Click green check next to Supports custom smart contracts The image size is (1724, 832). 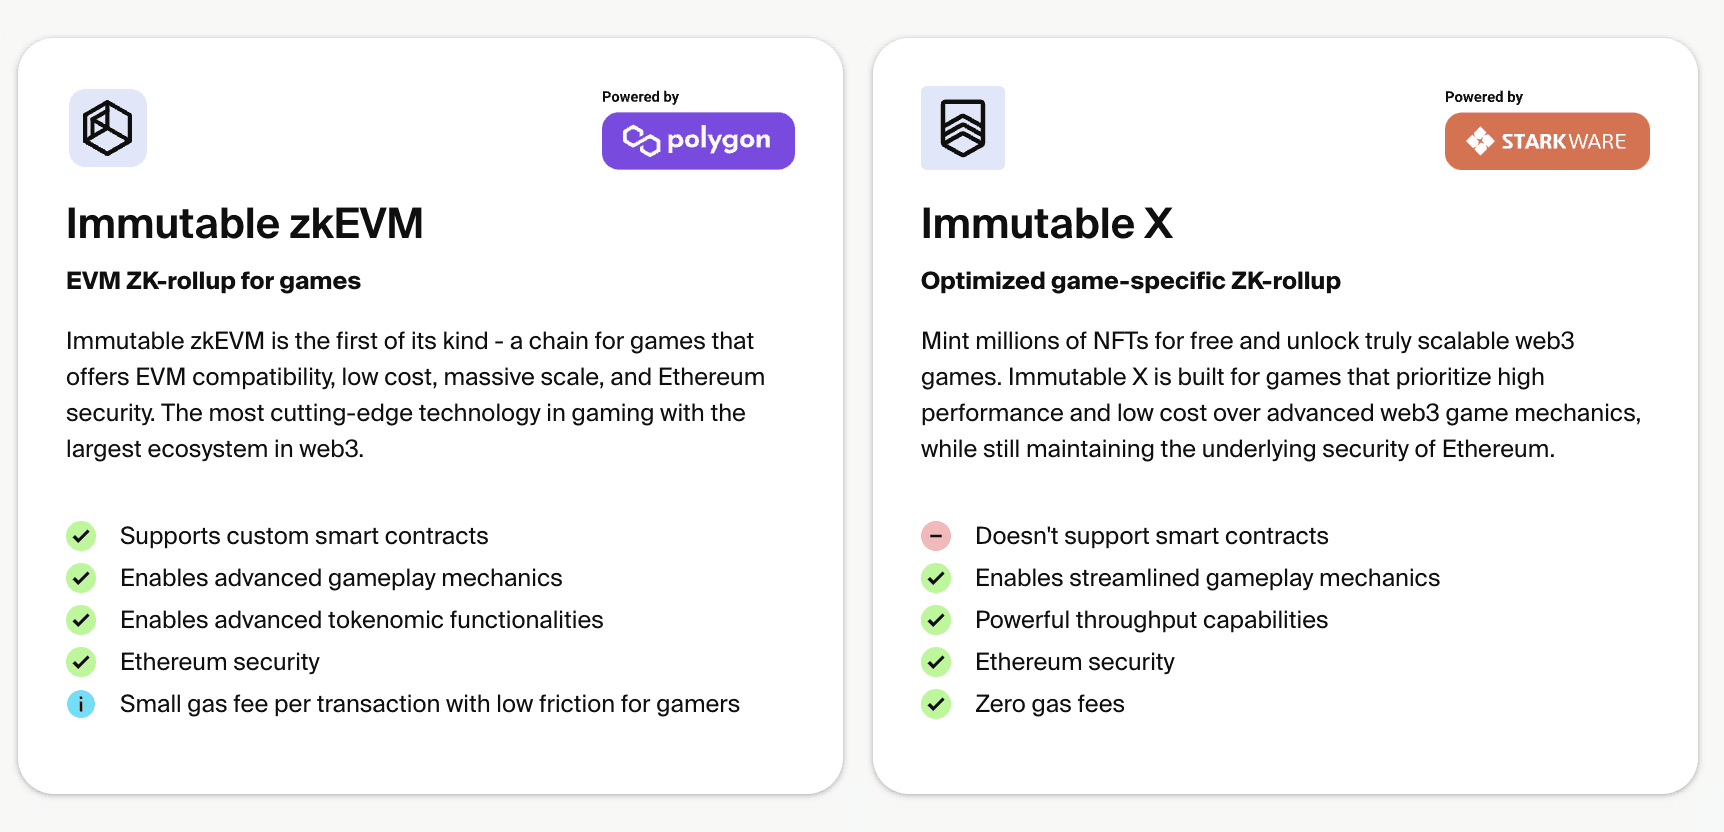(x=81, y=536)
